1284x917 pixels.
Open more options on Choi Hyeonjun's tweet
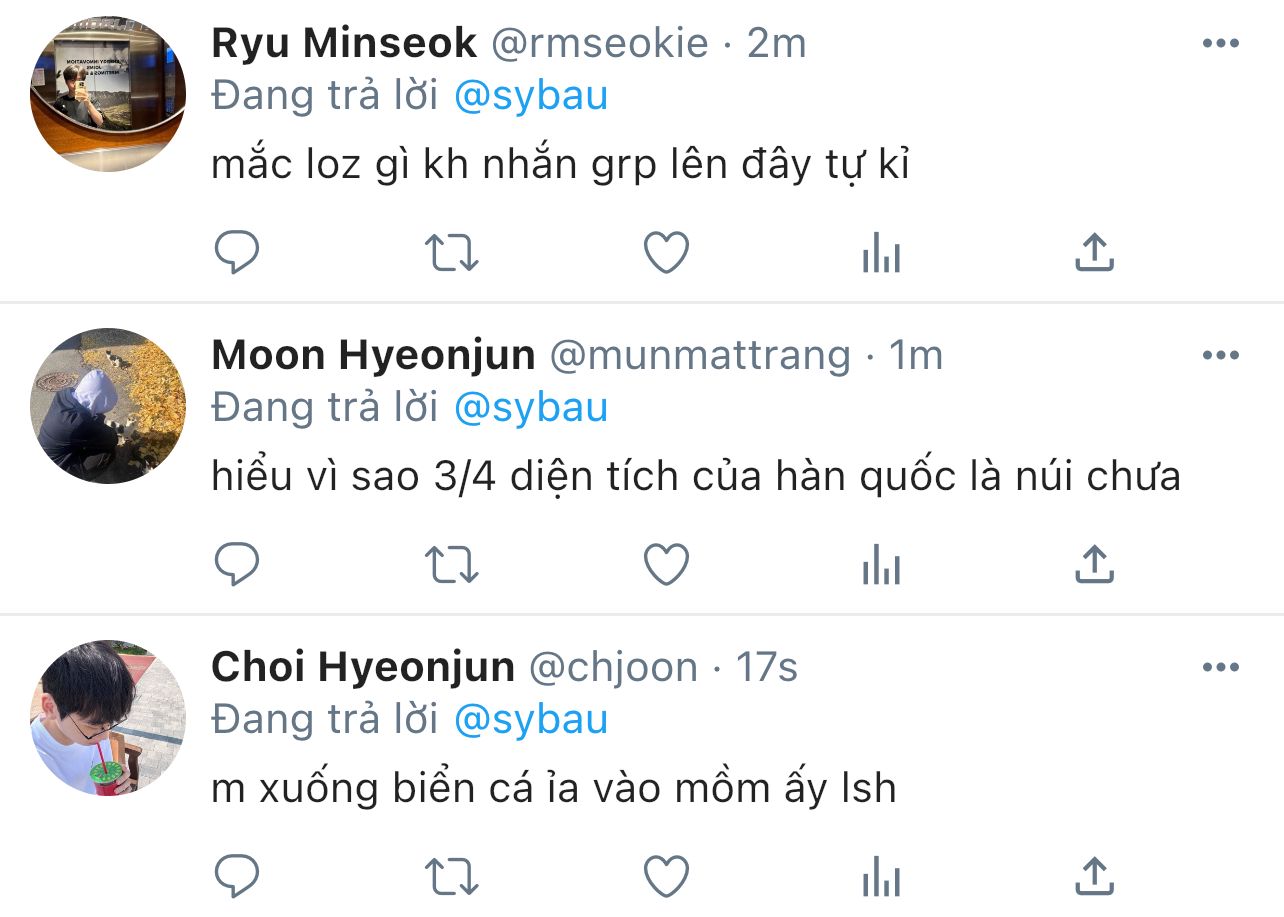coord(1220,667)
